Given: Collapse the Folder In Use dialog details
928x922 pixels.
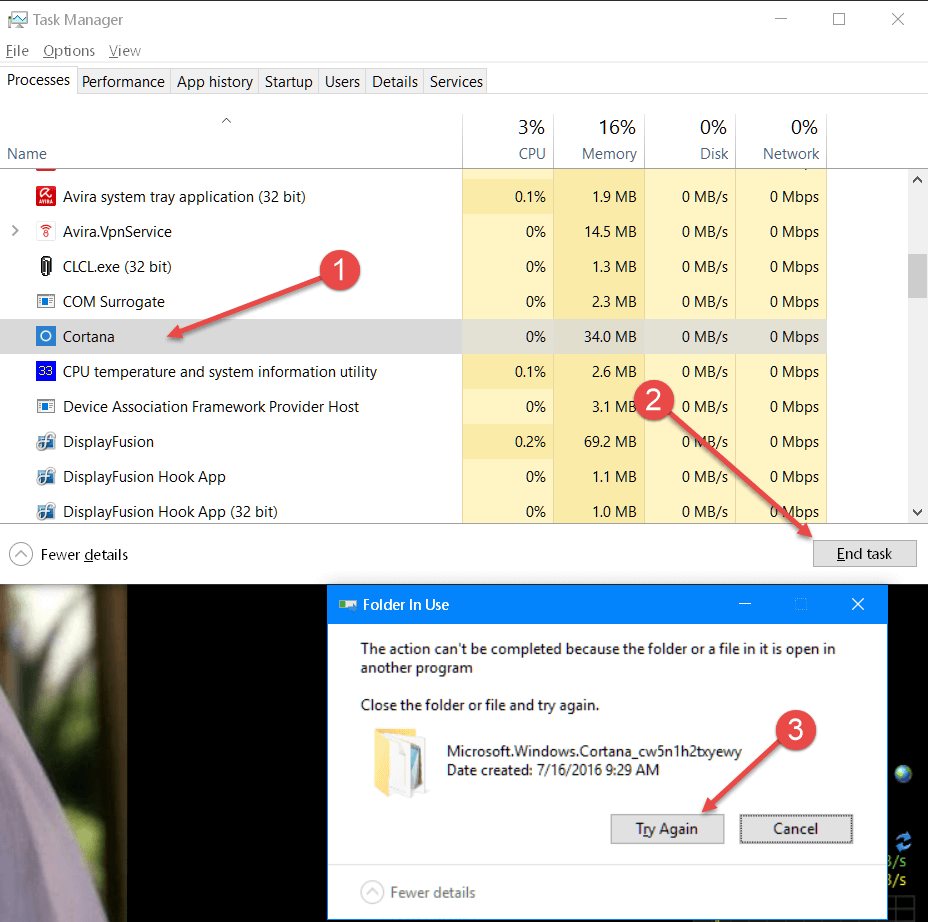Looking at the screenshot, I should pyautogui.click(x=418, y=892).
